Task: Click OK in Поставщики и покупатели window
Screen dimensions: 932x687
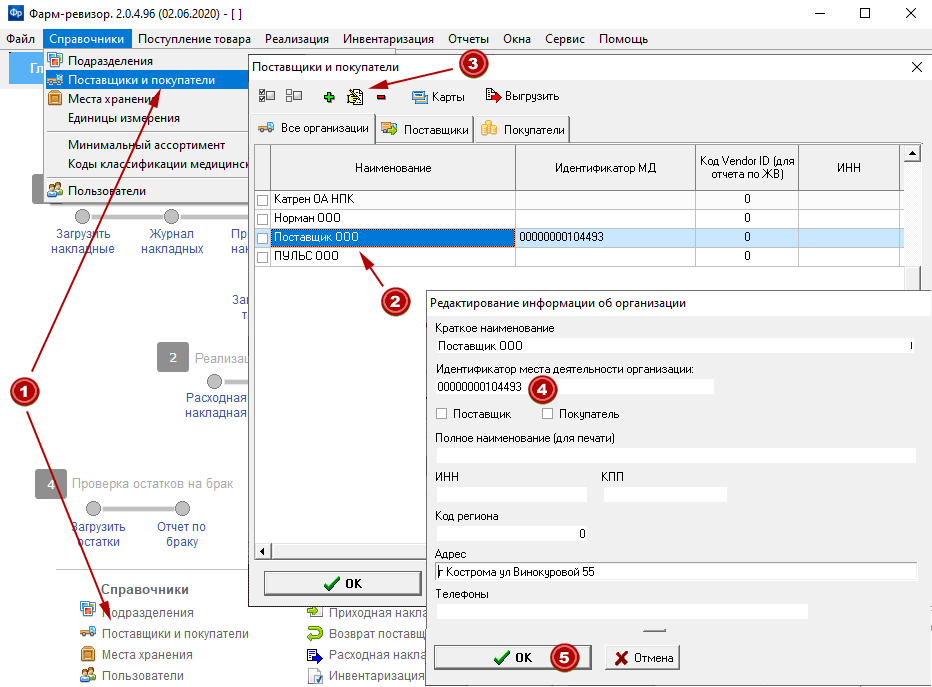Action: 343,584
